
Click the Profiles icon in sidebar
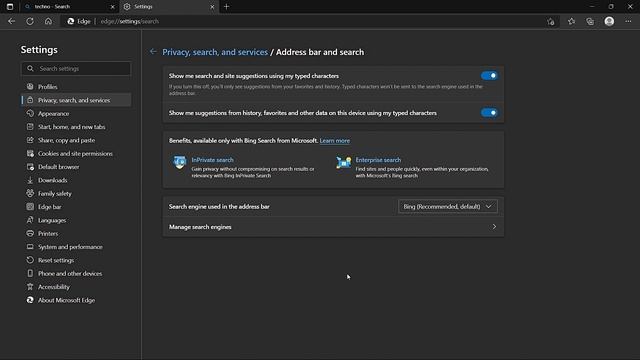(30, 87)
